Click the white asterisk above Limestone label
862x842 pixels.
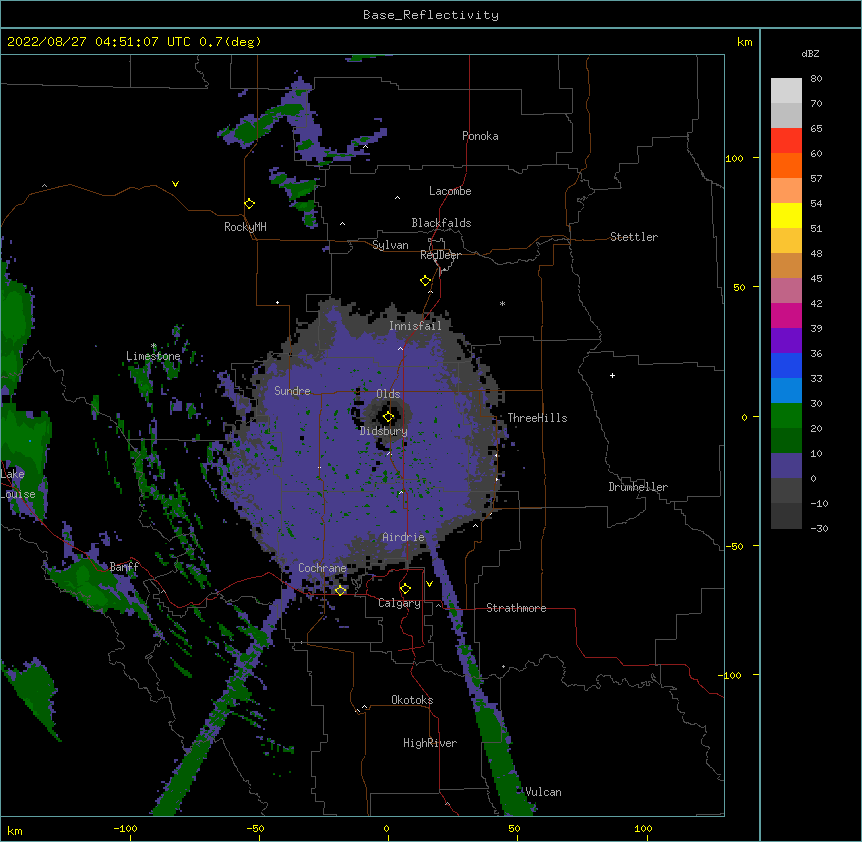[154, 346]
